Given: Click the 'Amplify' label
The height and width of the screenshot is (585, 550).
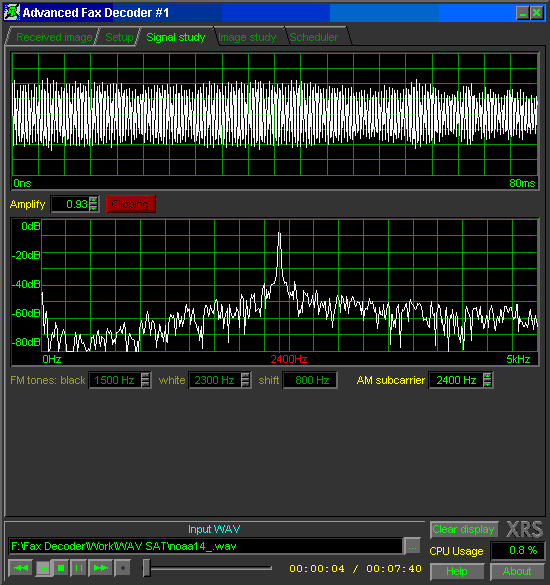Looking at the screenshot, I should pyautogui.click(x=27, y=204).
